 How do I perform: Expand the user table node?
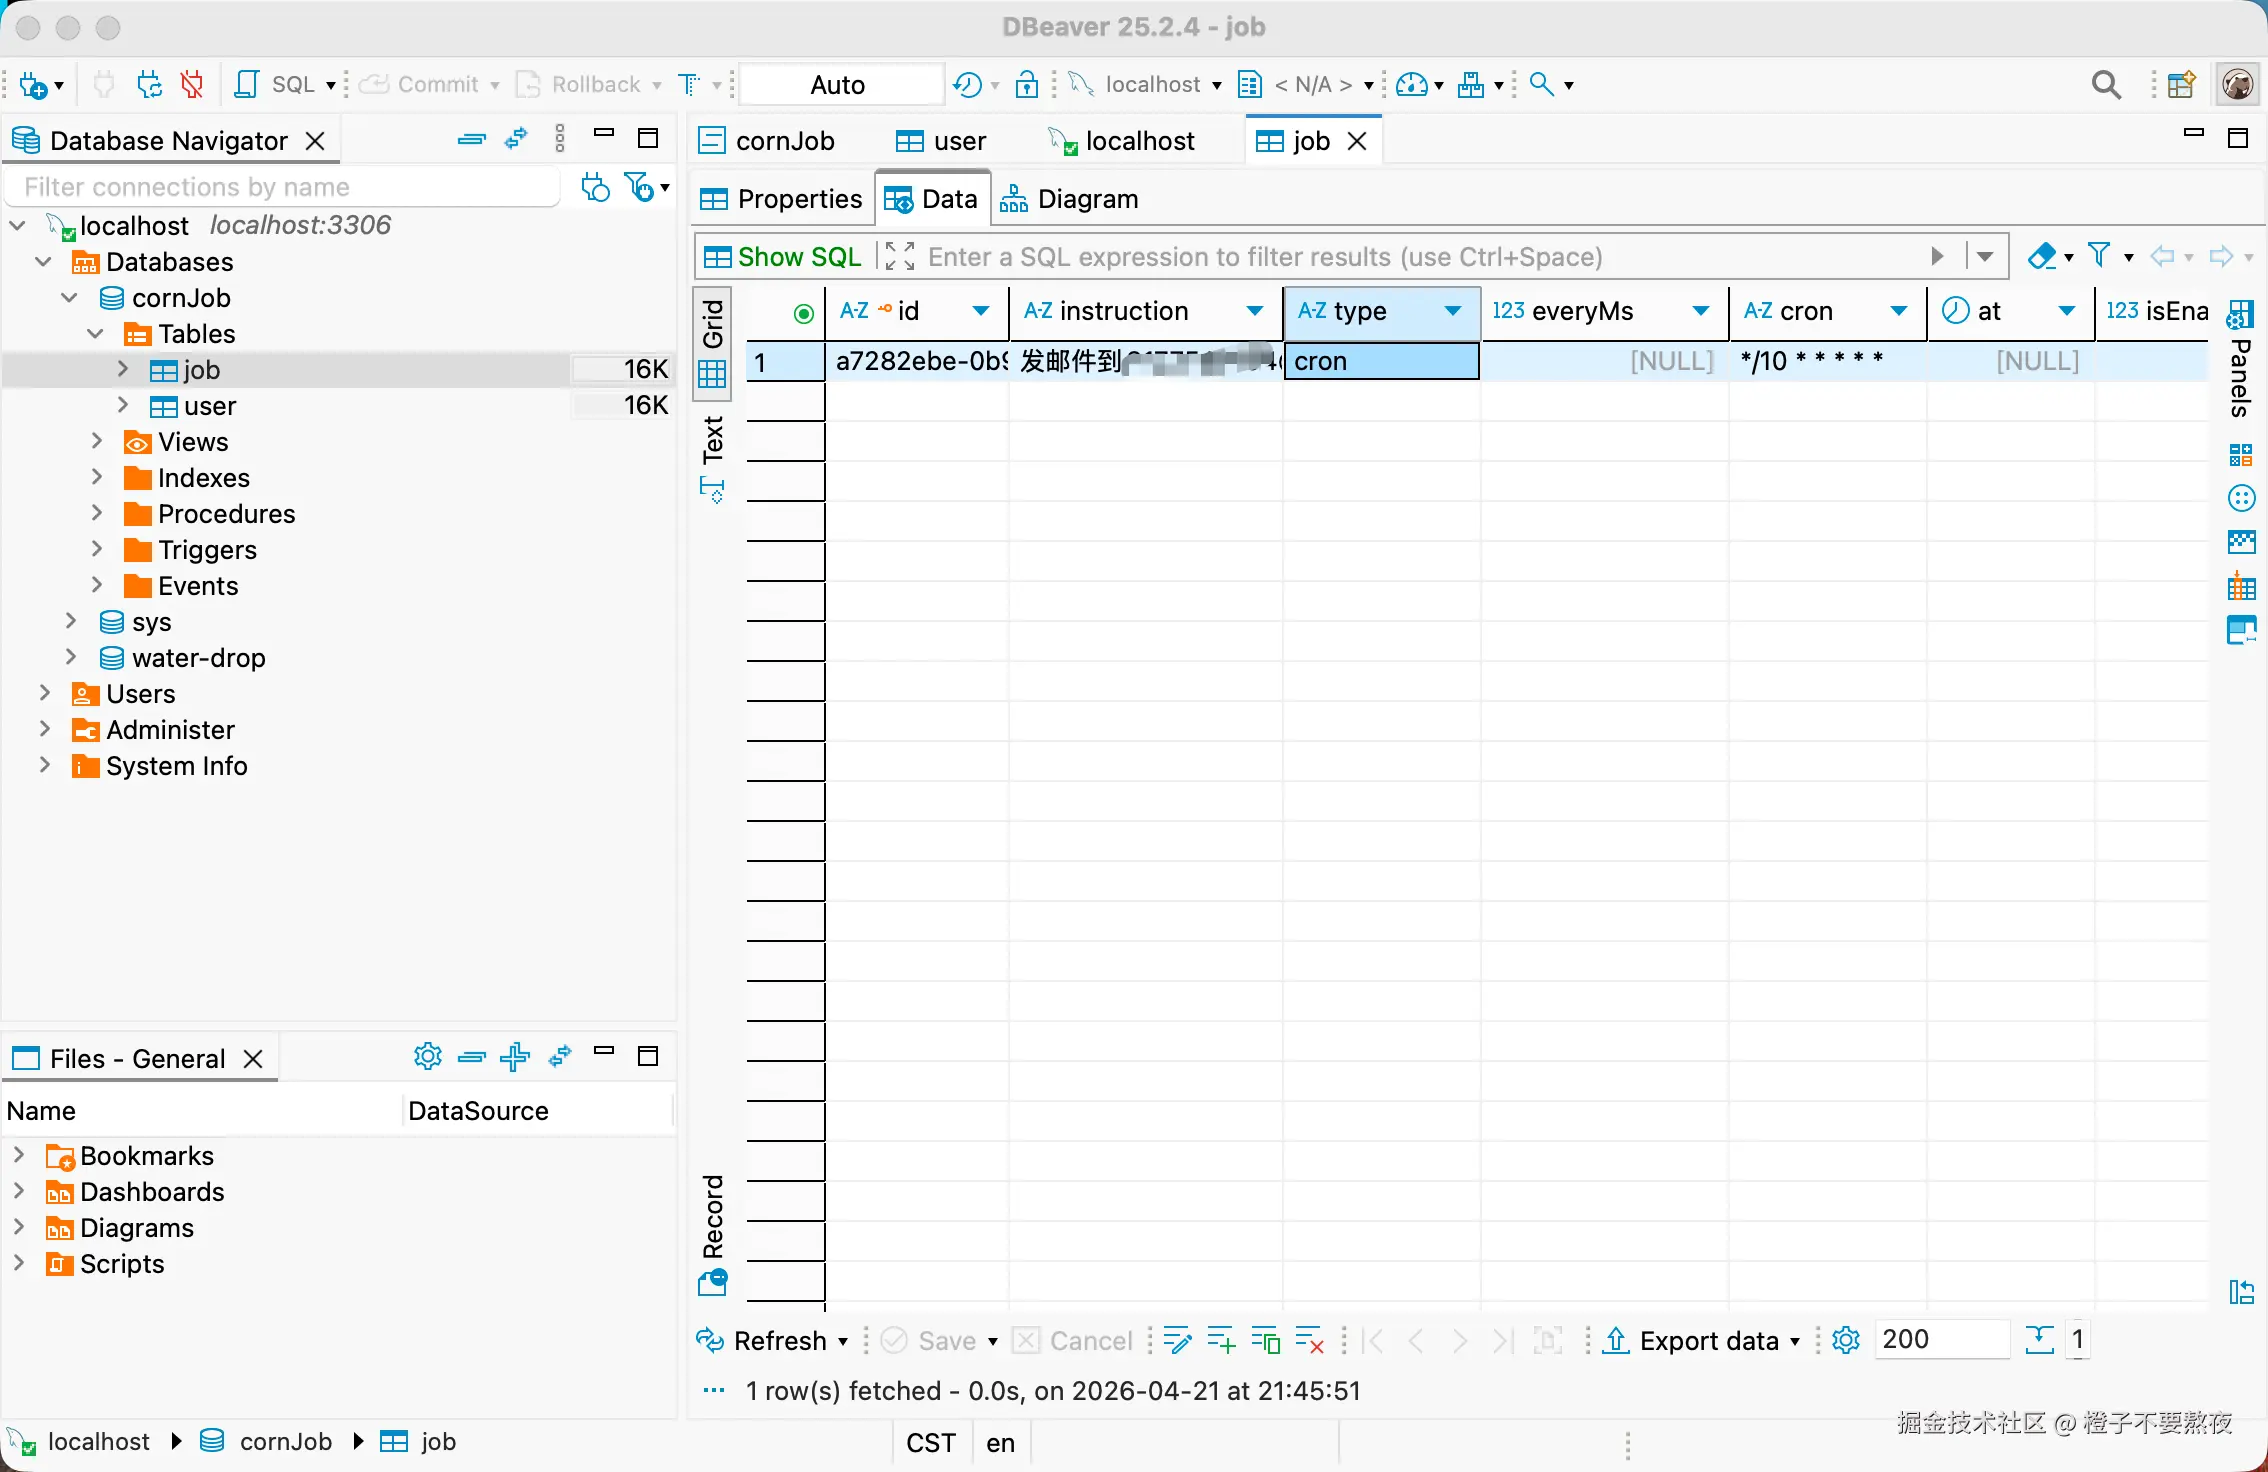coord(123,406)
